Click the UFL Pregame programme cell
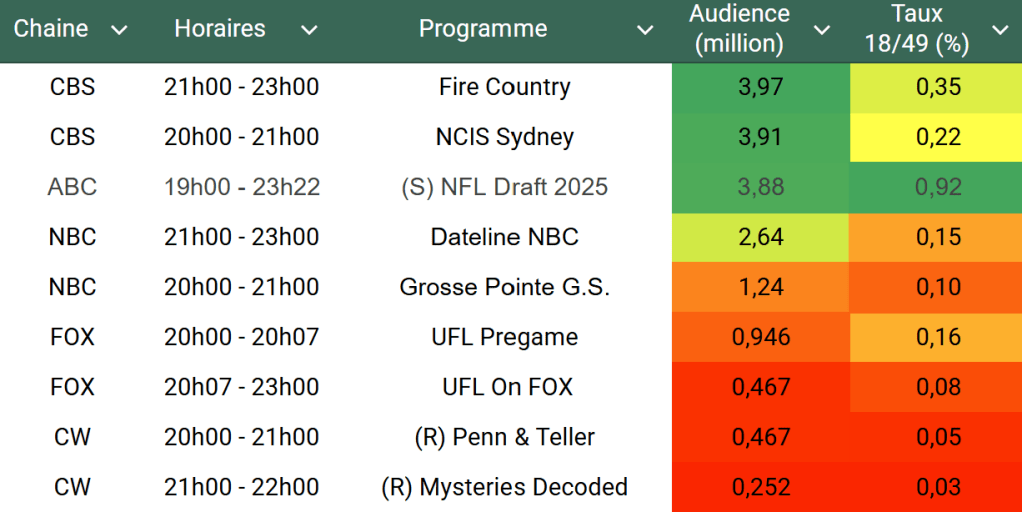 click(x=504, y=337)
